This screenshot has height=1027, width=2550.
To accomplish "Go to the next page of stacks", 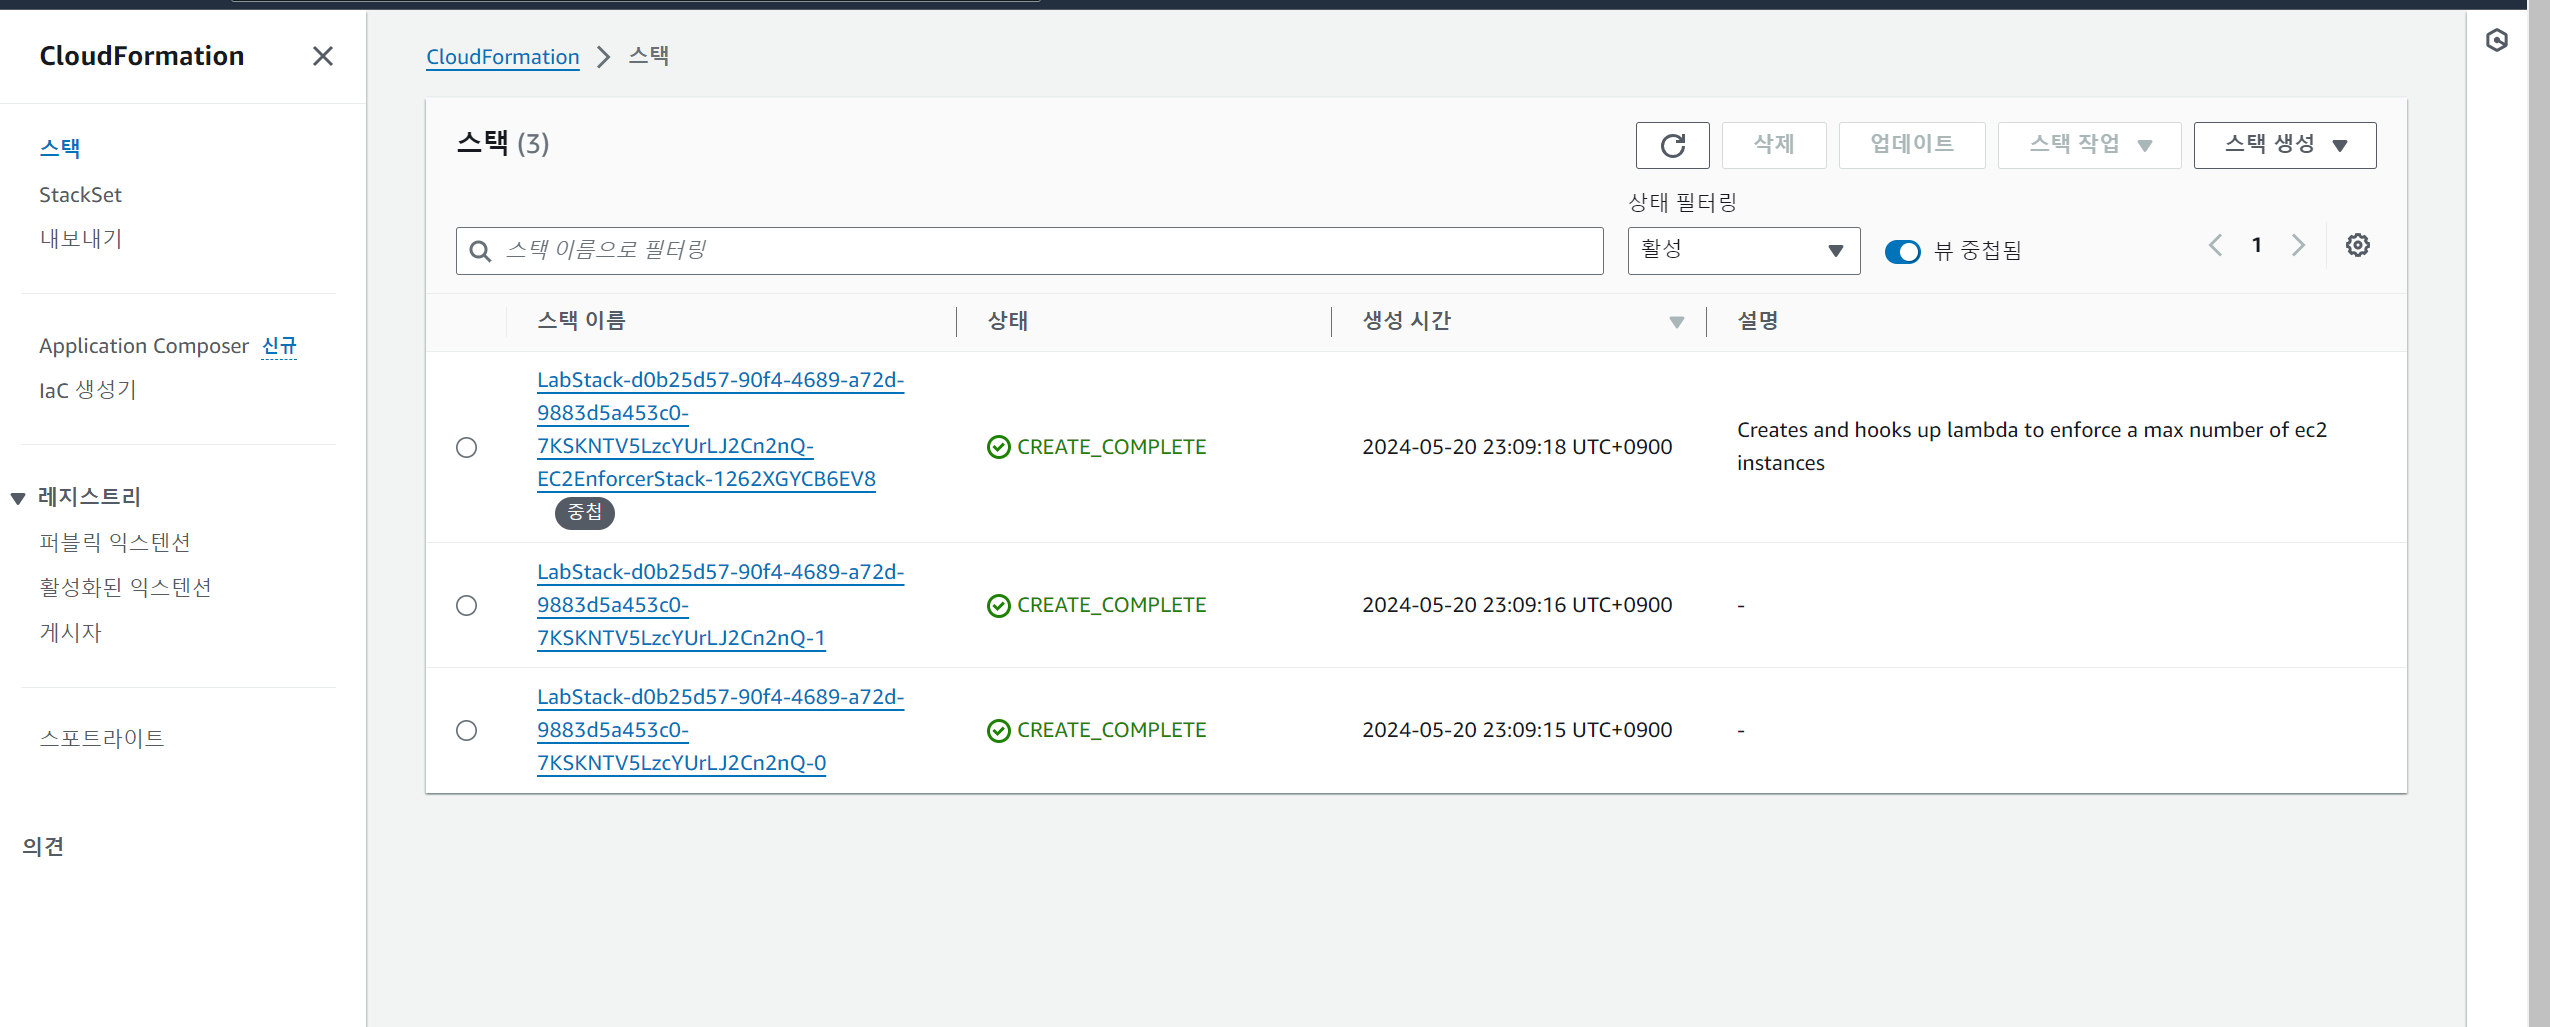I will pos(2298,245).
